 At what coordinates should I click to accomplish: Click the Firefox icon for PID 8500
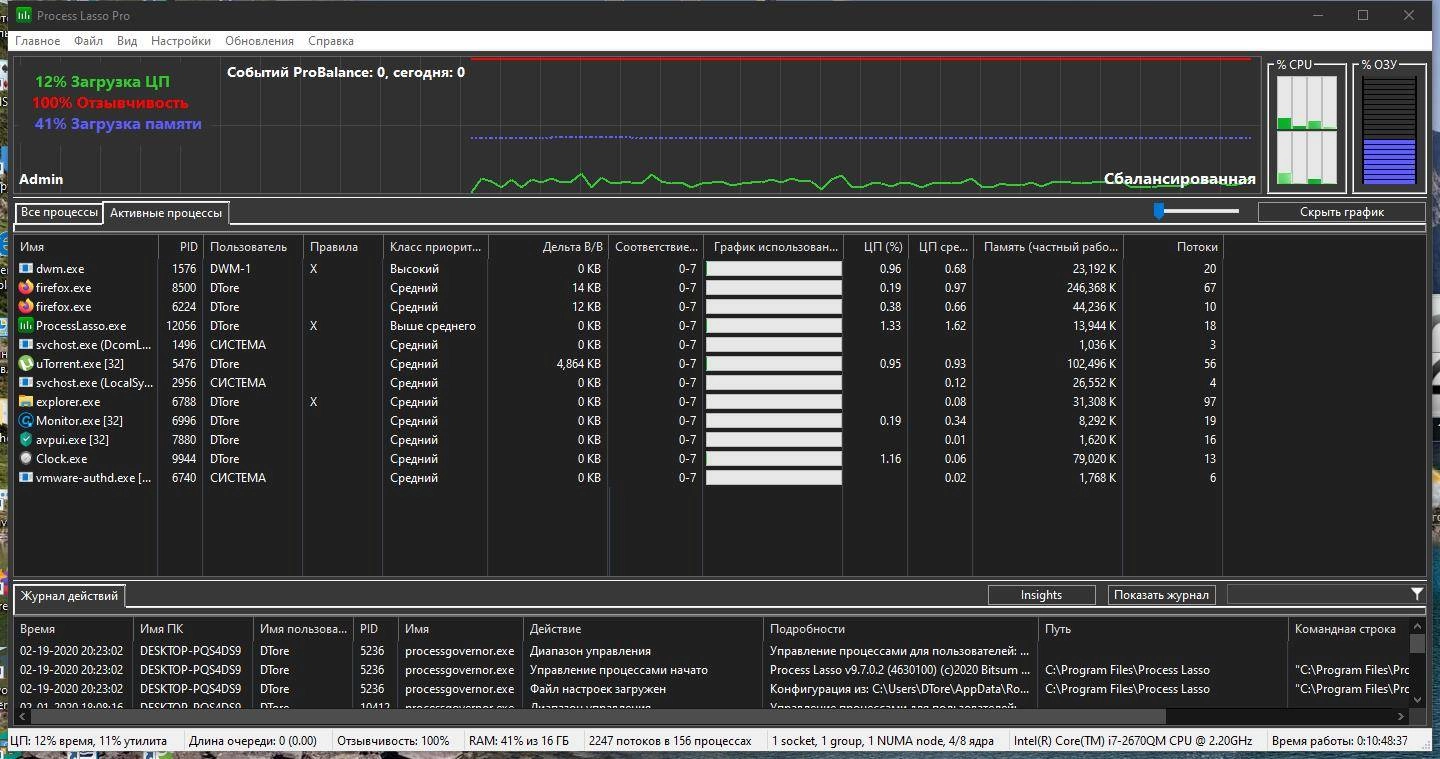click(26, 288)
